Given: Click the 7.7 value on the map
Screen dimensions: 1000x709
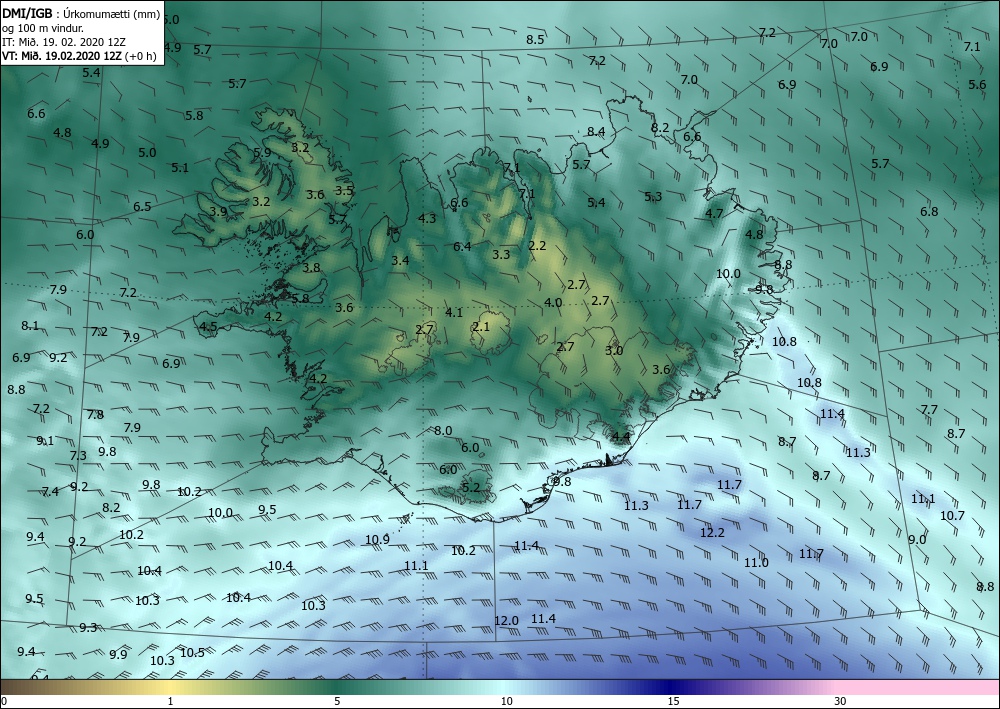Looking at the screenshot, I should coord(929,409).
